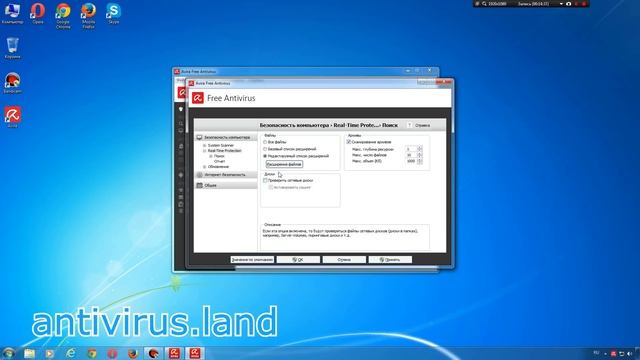Open the 'Интернет-безопасность' section
Image resolution: width=640 pixels, height=360 pixels.
226,175
